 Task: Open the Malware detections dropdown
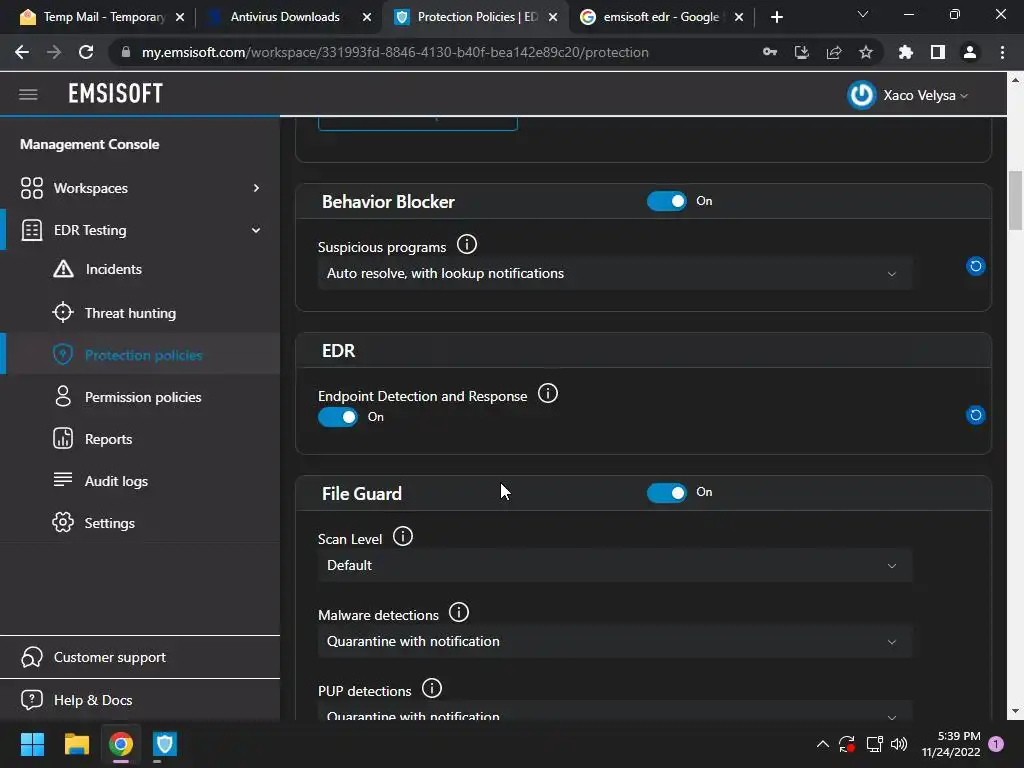point(615,641)
